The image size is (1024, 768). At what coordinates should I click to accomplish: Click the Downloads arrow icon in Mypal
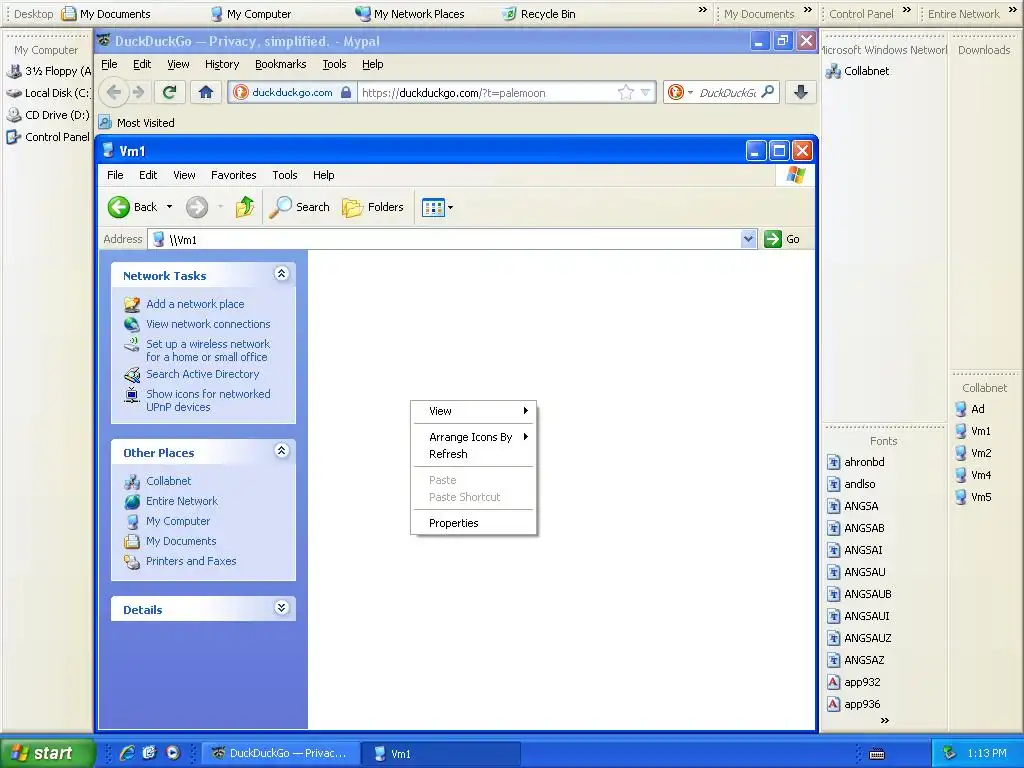tap(801, 93)
